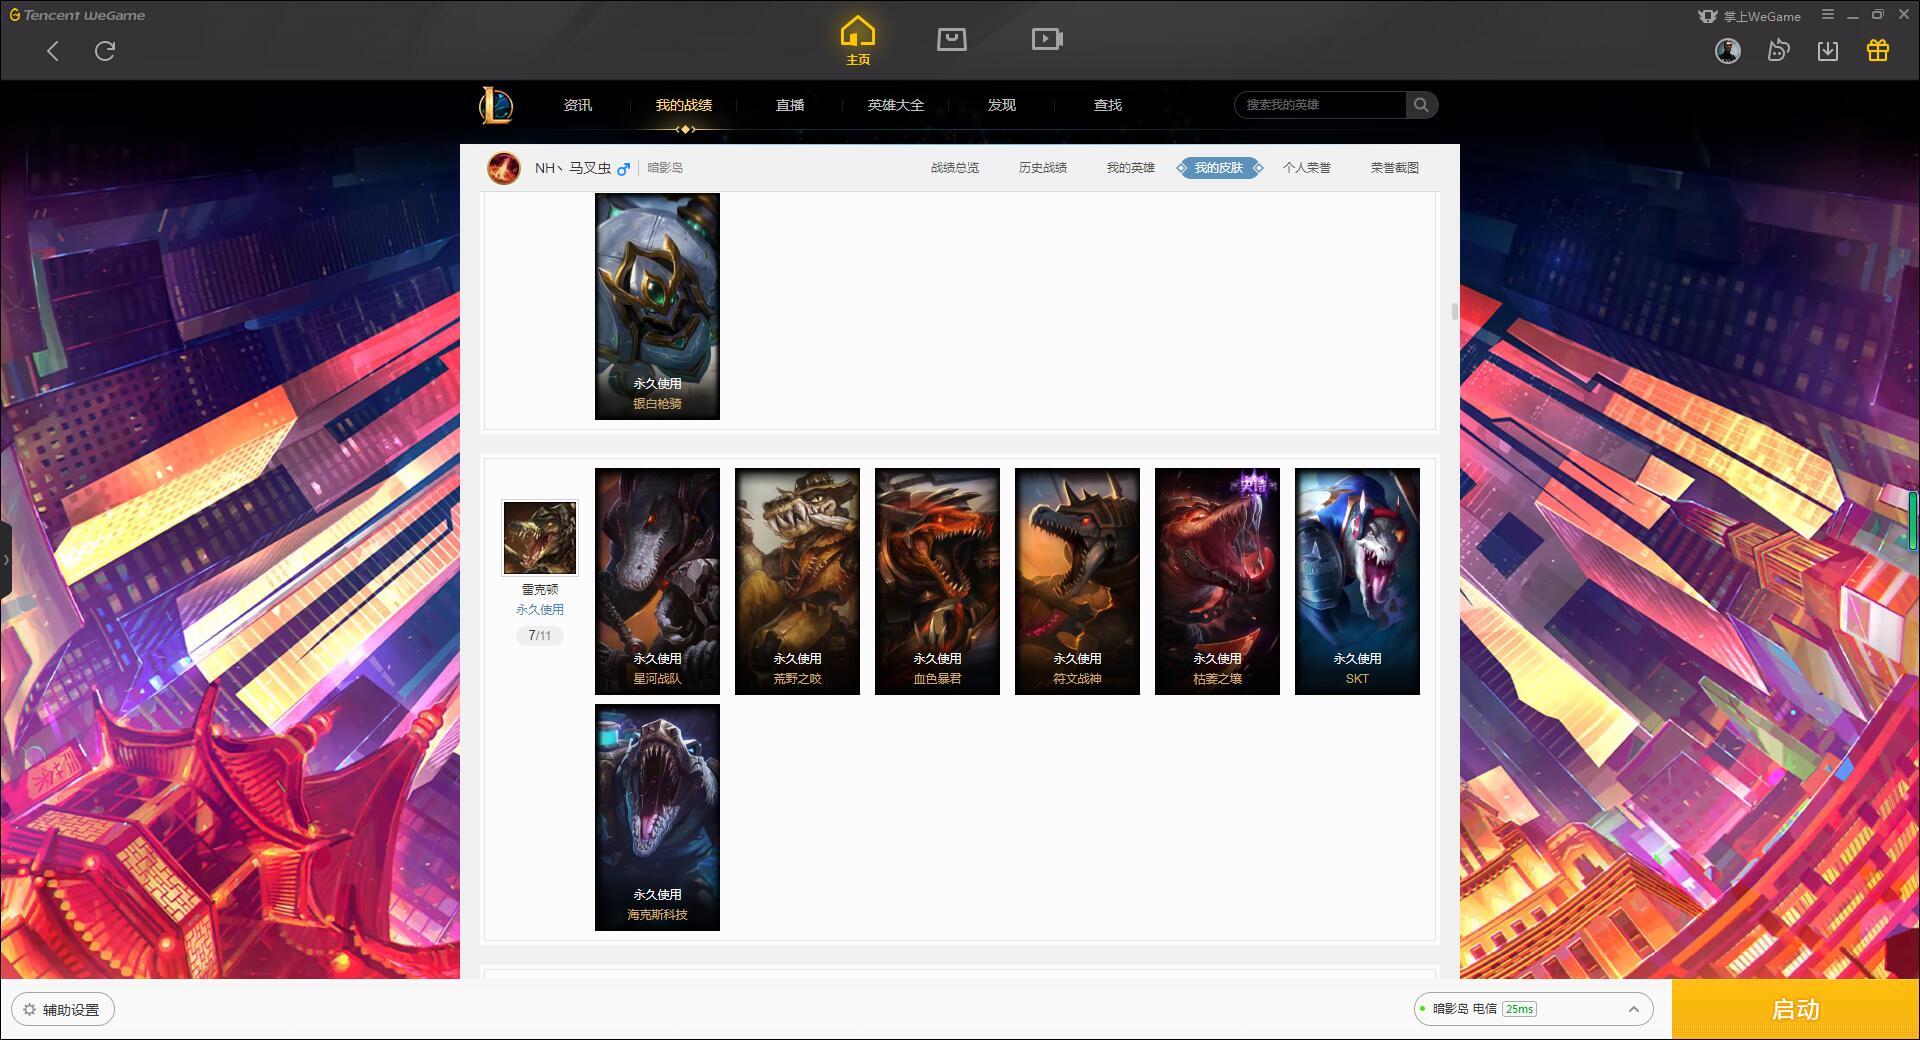Open the 血色暴君 skin card
The image size is (1920, 1040).
coord(937,581)
